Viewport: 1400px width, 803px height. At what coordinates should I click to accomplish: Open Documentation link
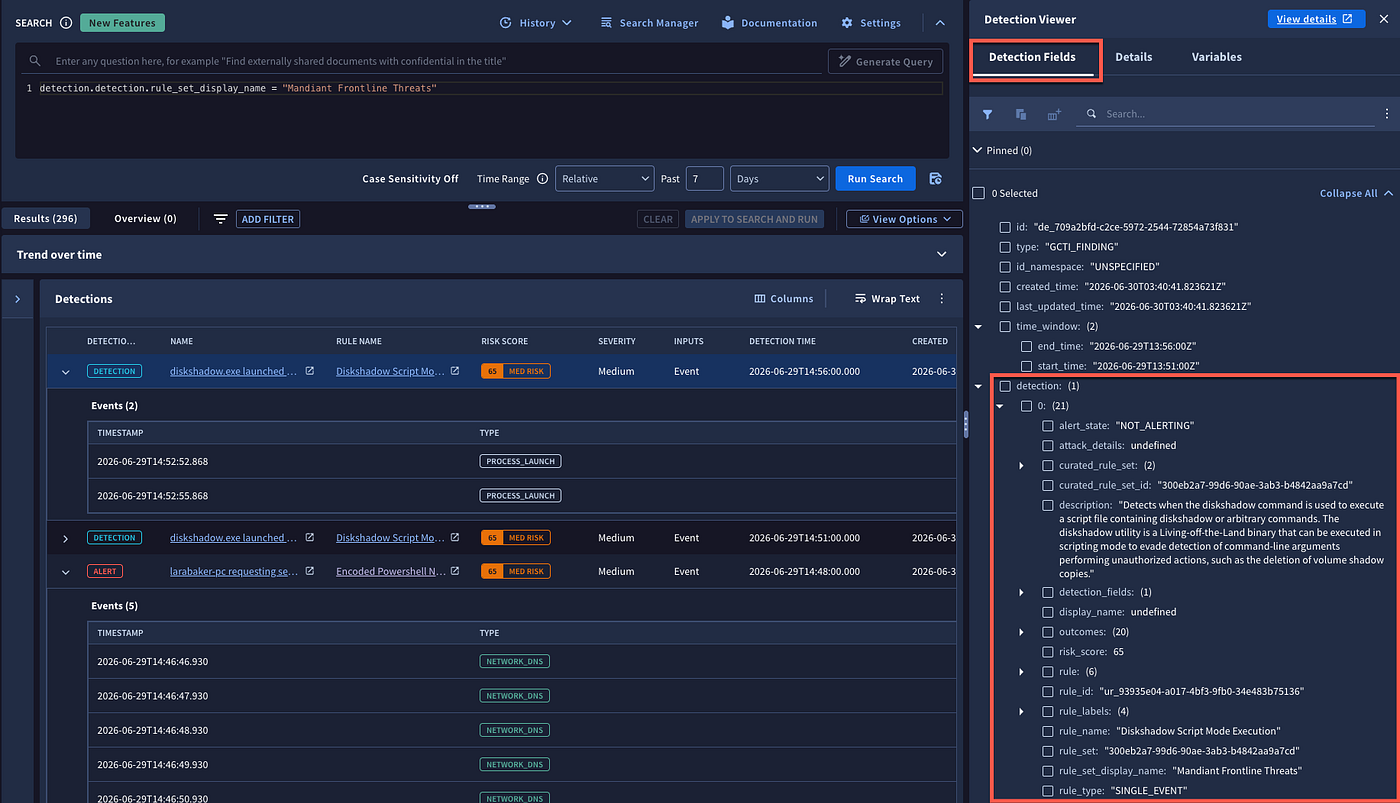click(x=769, y=23)
